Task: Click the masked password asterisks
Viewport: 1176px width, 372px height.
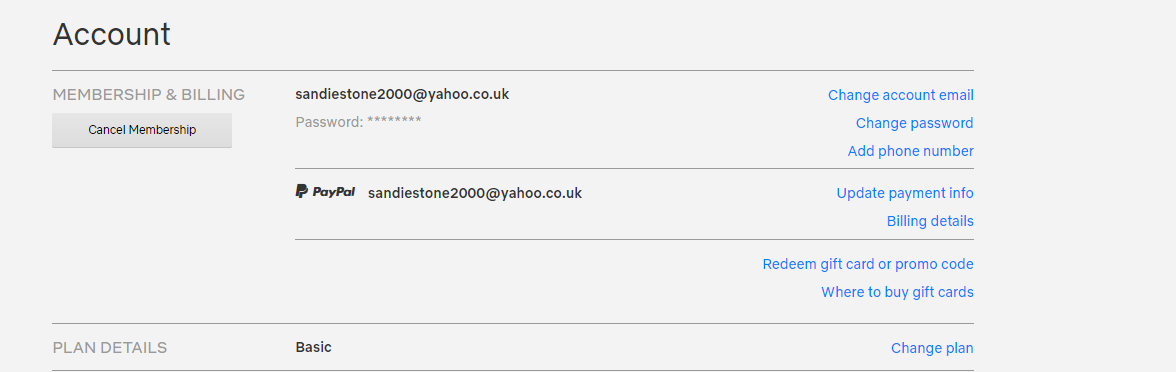Action: click(x=394, y=120)
